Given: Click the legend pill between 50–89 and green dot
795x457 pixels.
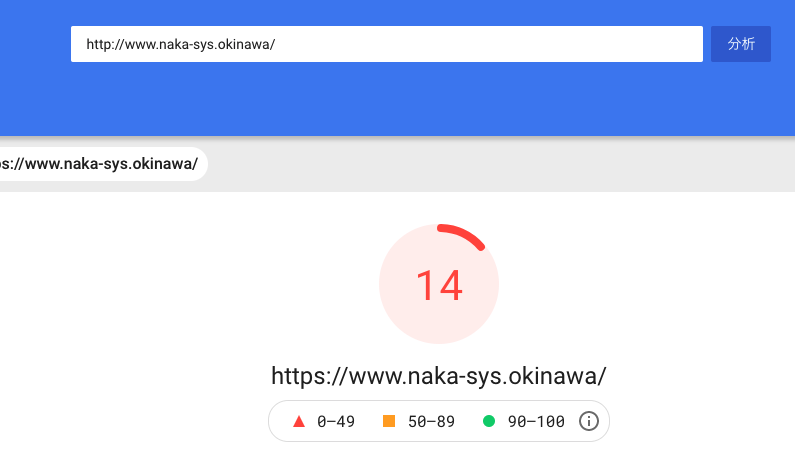Looking at the screenshot, I should pyautogui.click(x=469, y=421).
